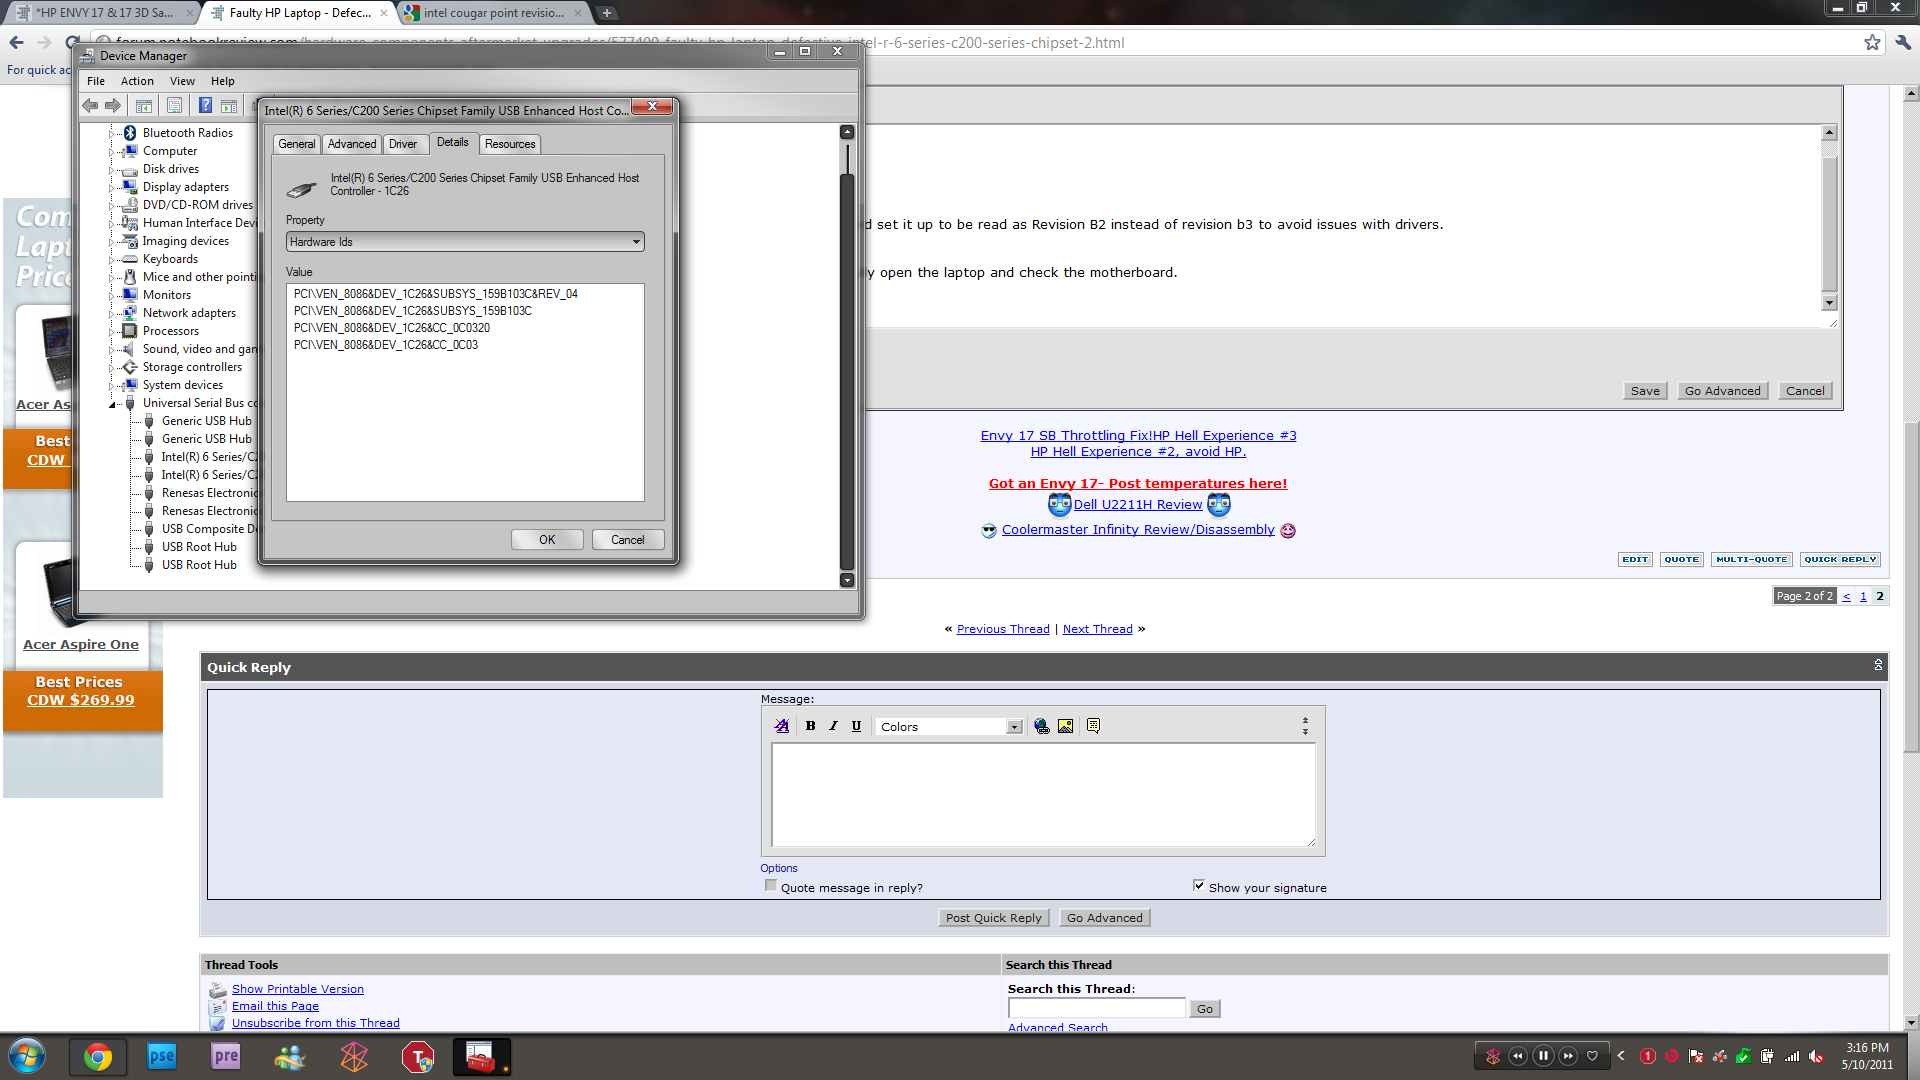Image resolution: width=1920 pixels, height=1080 pixels.
Task: Switch to the Advanced tab in properties dialog
Action: 352,144
